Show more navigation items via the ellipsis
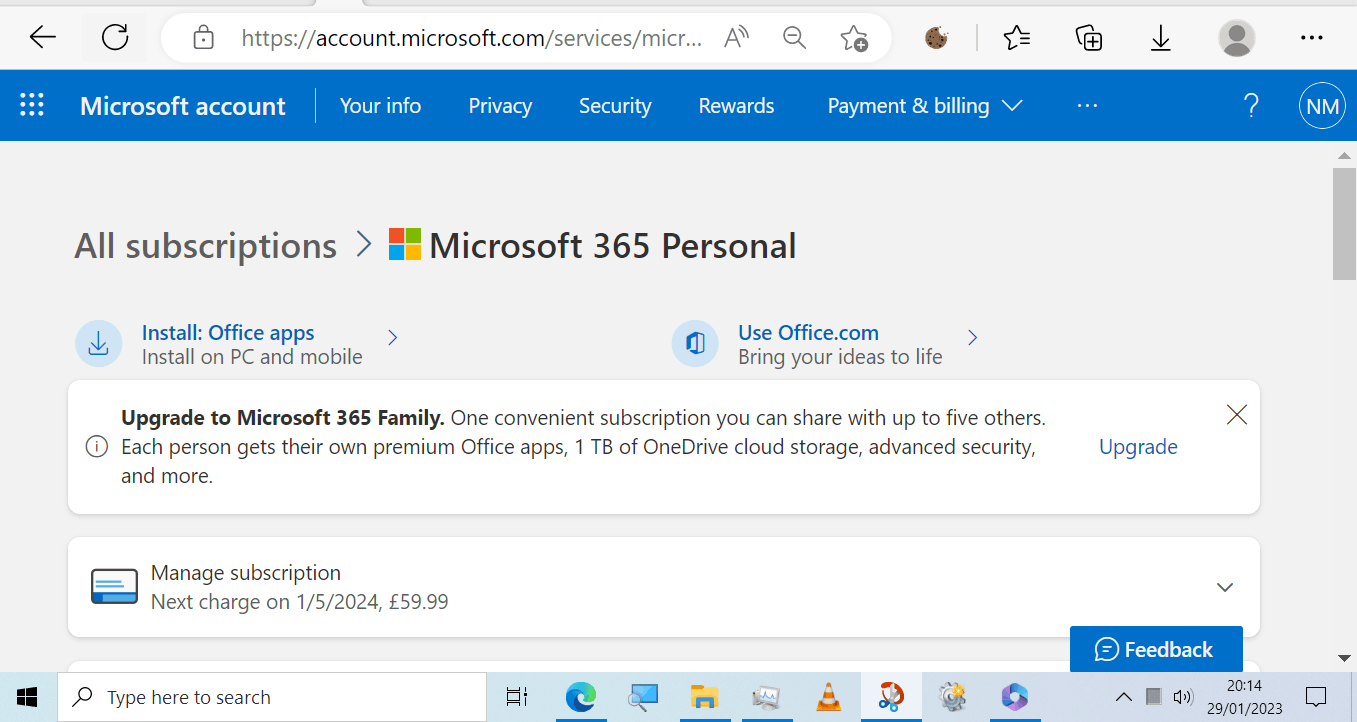 (x=1088, y=106)
